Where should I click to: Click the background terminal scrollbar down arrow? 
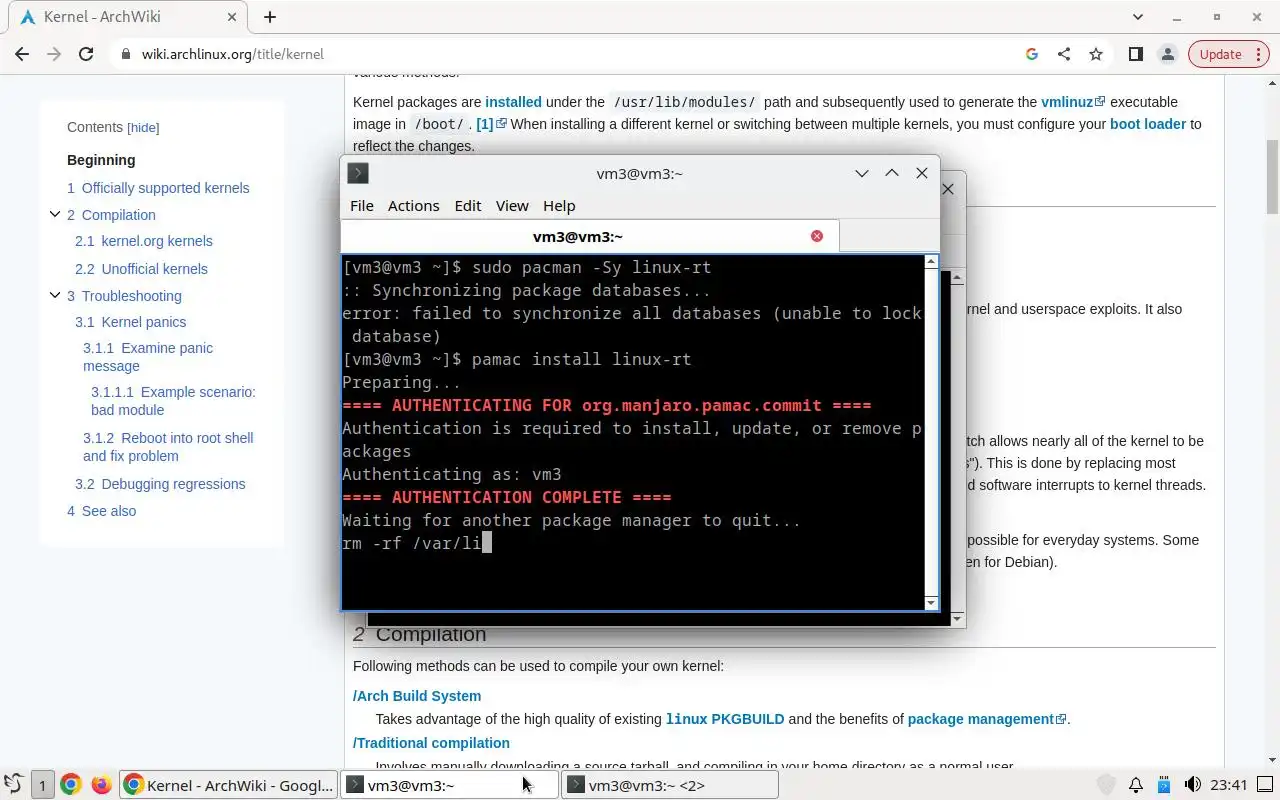pos(957,619)
